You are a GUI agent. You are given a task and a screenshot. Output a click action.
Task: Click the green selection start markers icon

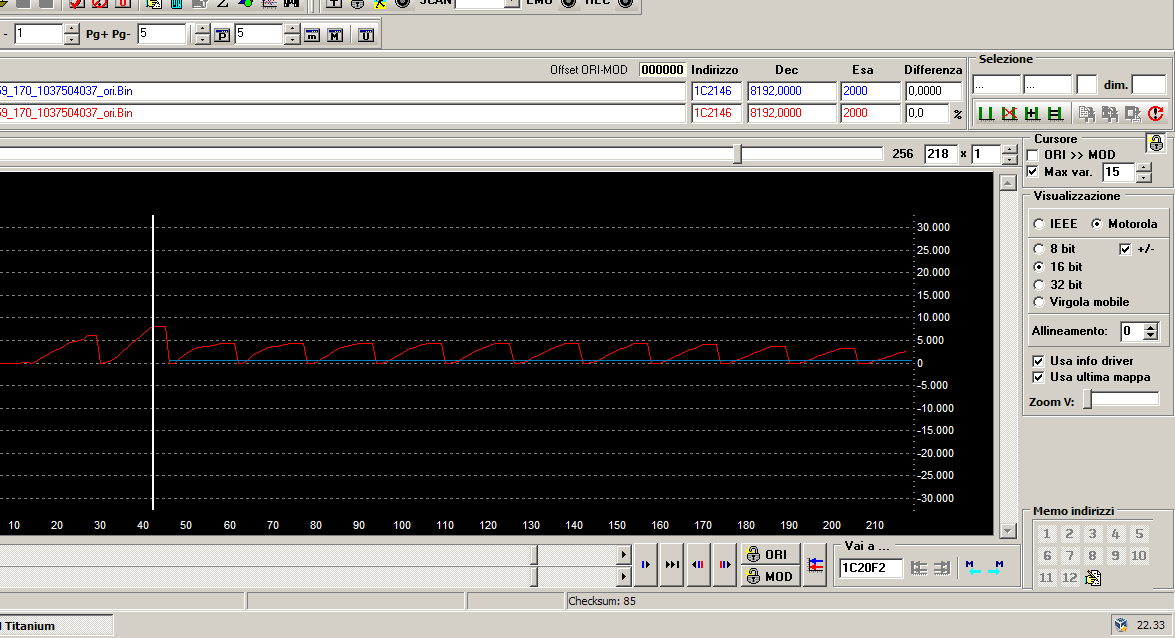pos(986,114)
